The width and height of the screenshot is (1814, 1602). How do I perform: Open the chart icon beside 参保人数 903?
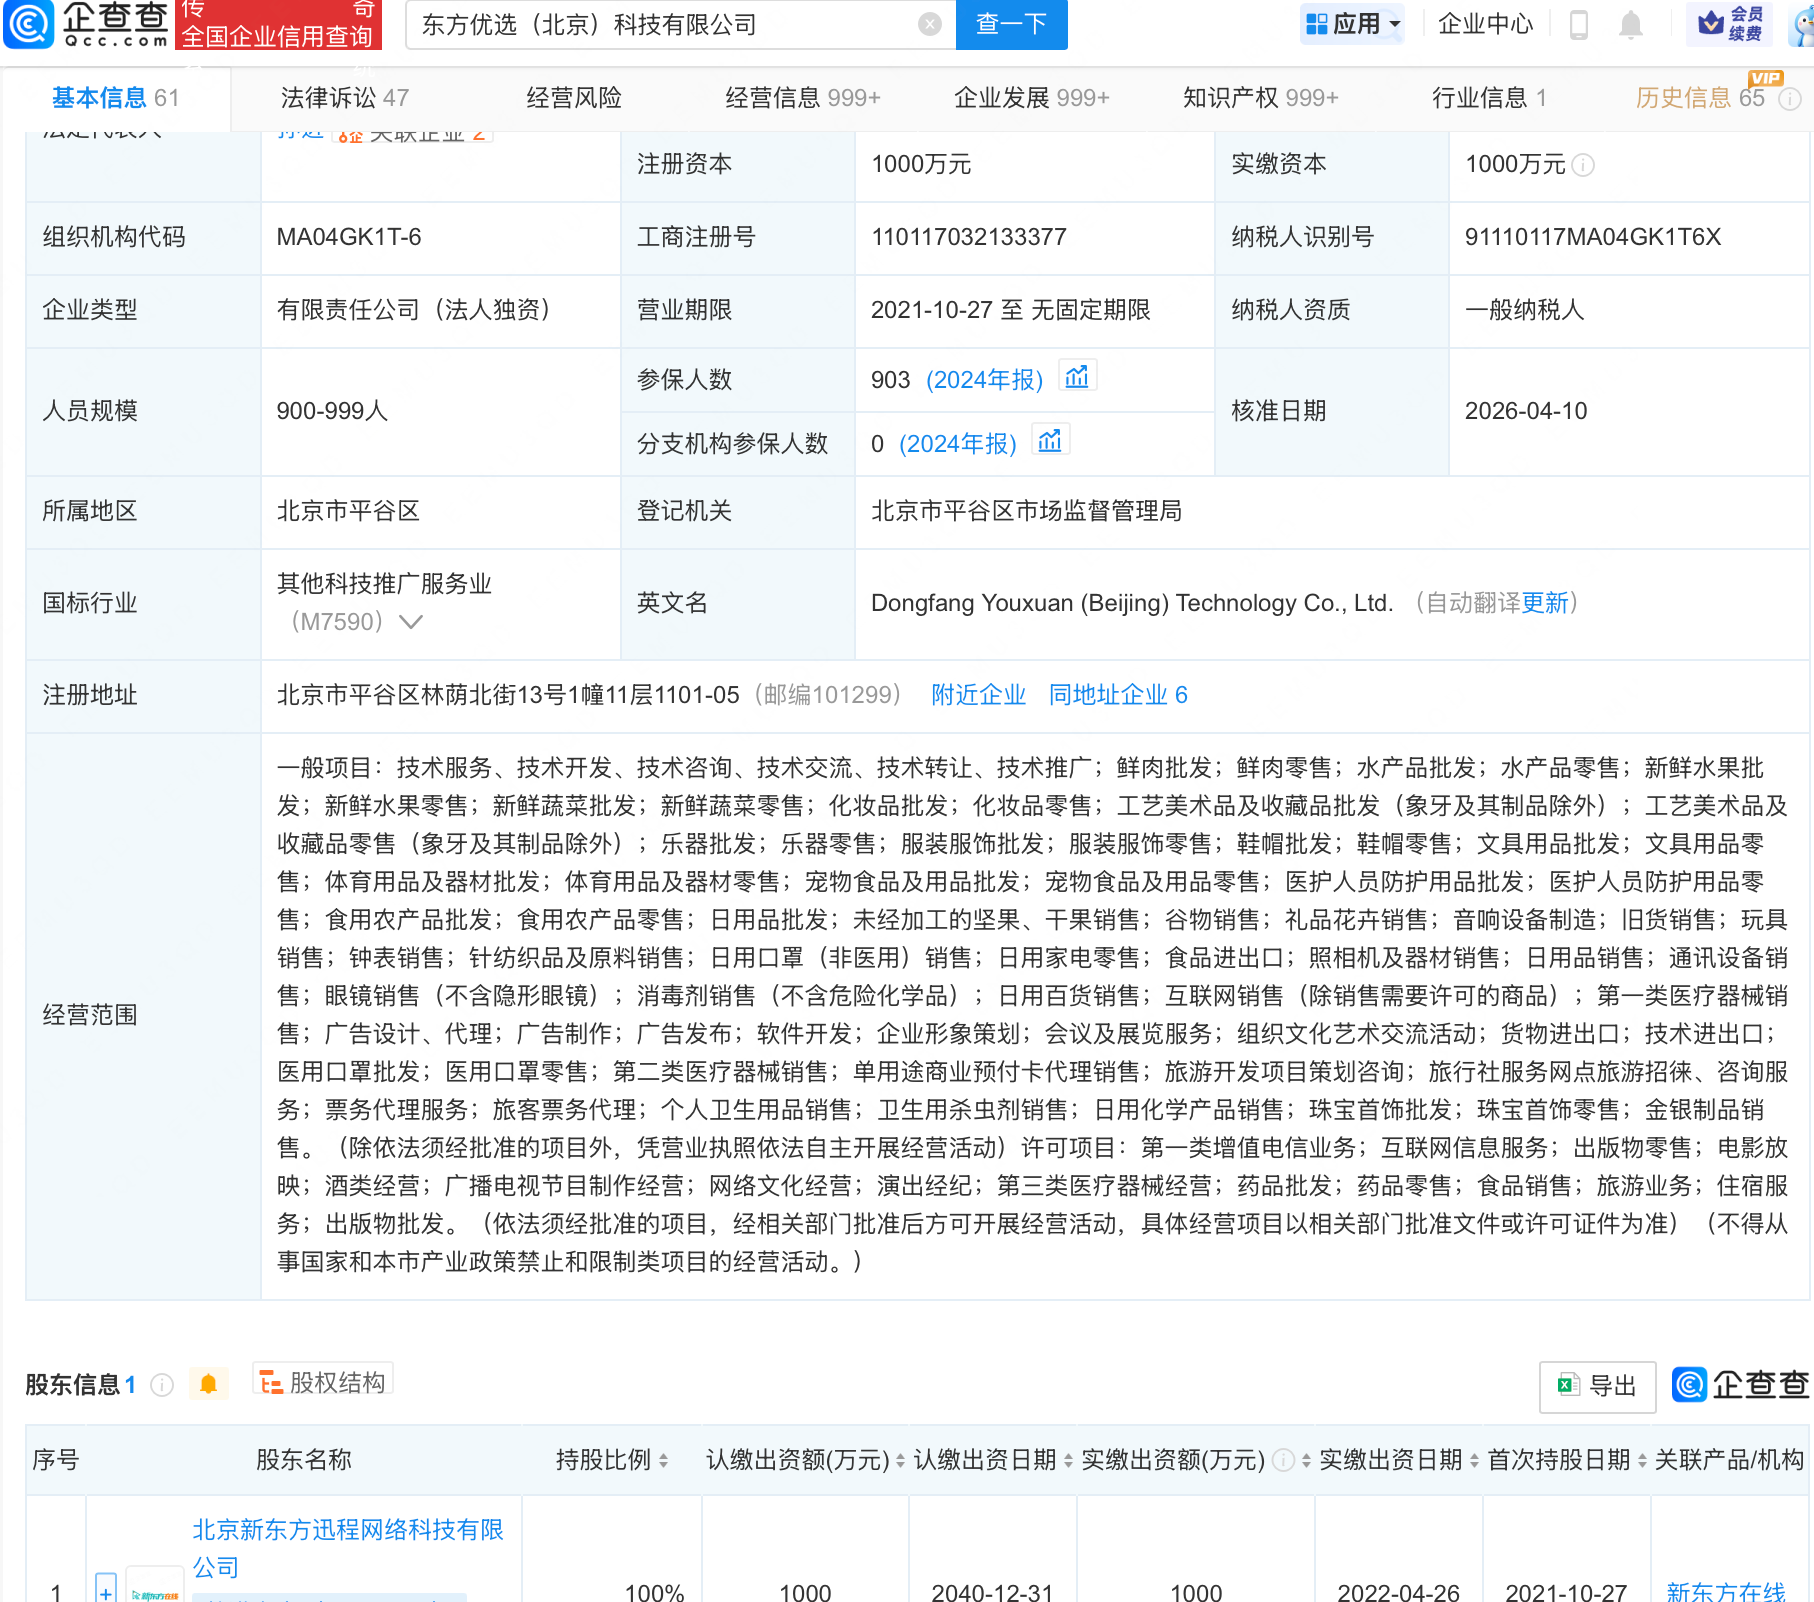point(1077,377)
